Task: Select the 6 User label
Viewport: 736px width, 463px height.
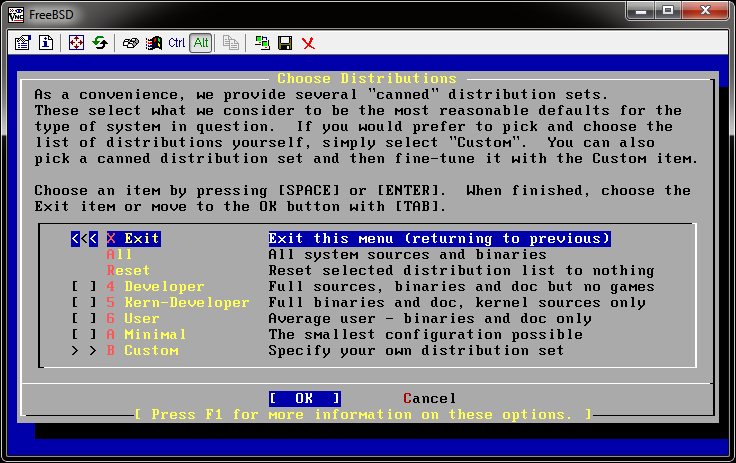Action: coord(133,318)
